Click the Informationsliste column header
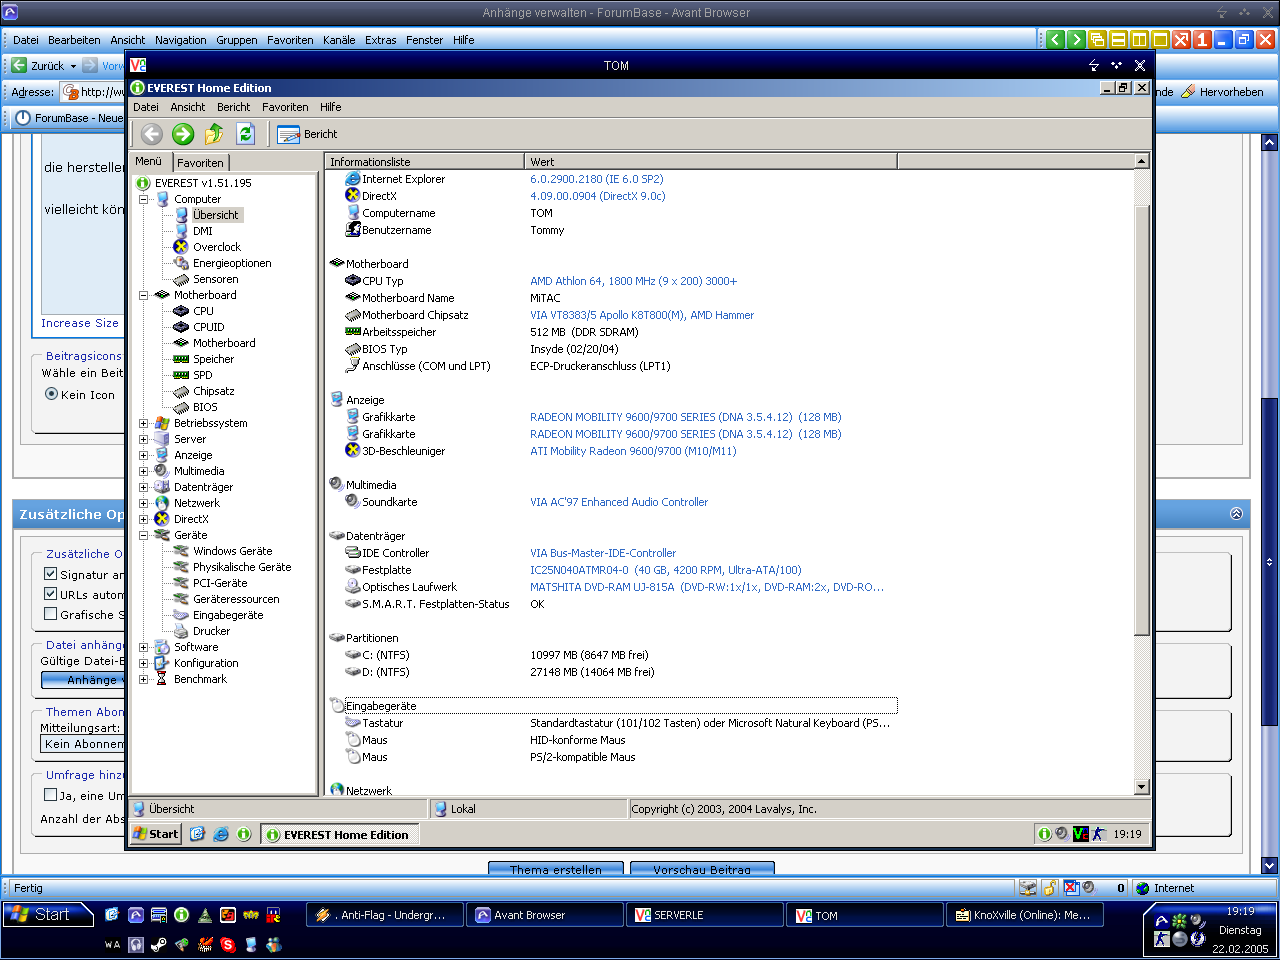This screenshot has height=960, width=1280. coord(424,161)
